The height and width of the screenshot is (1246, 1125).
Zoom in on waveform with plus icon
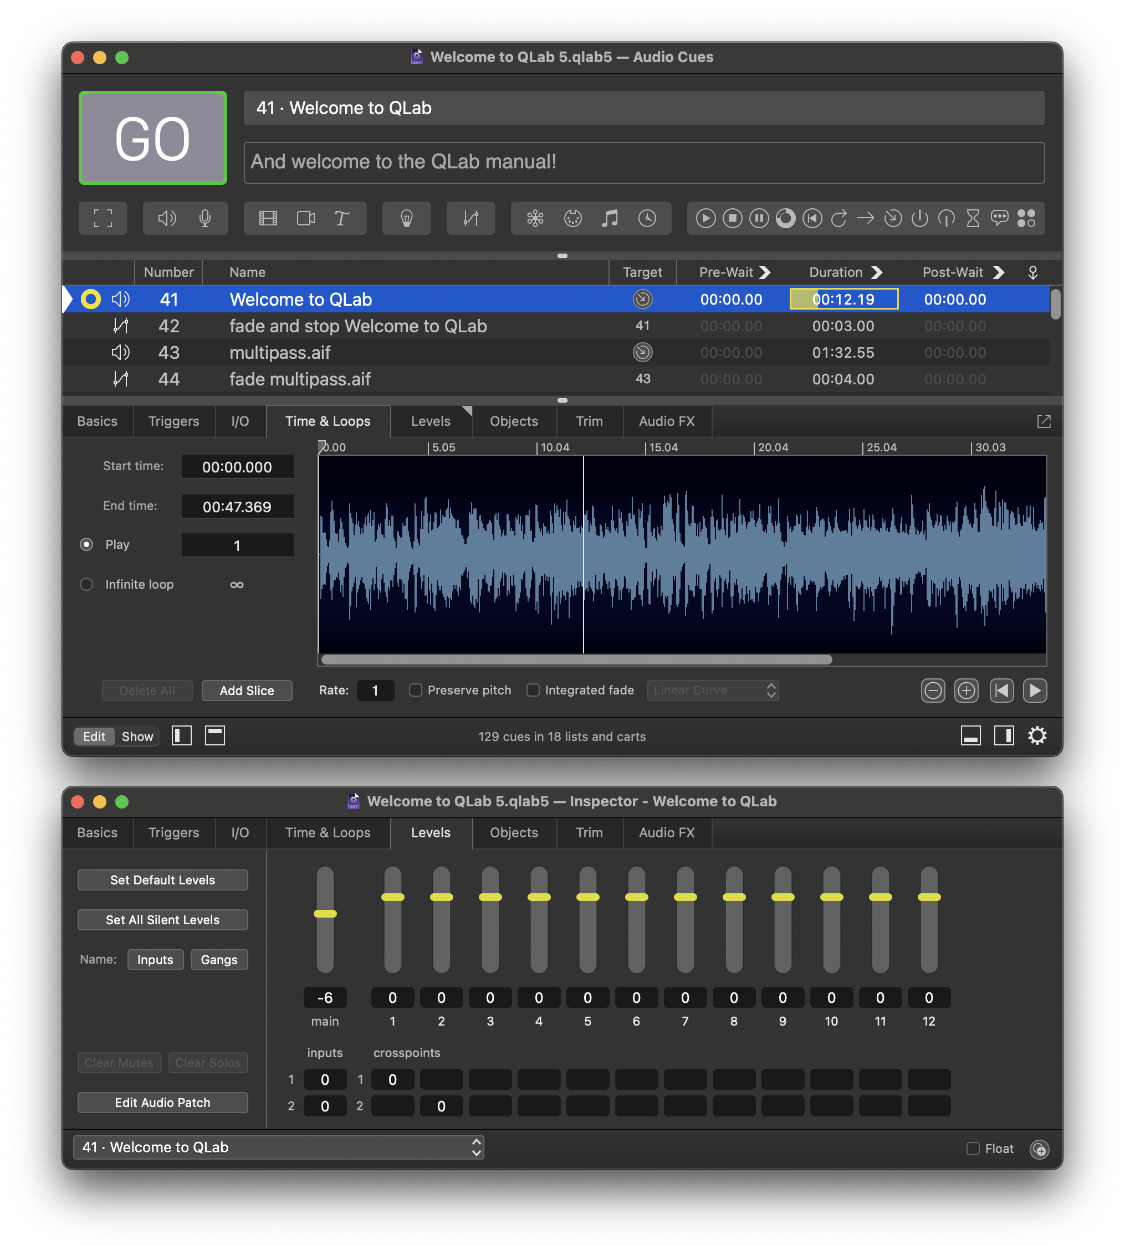coord(966,690)
